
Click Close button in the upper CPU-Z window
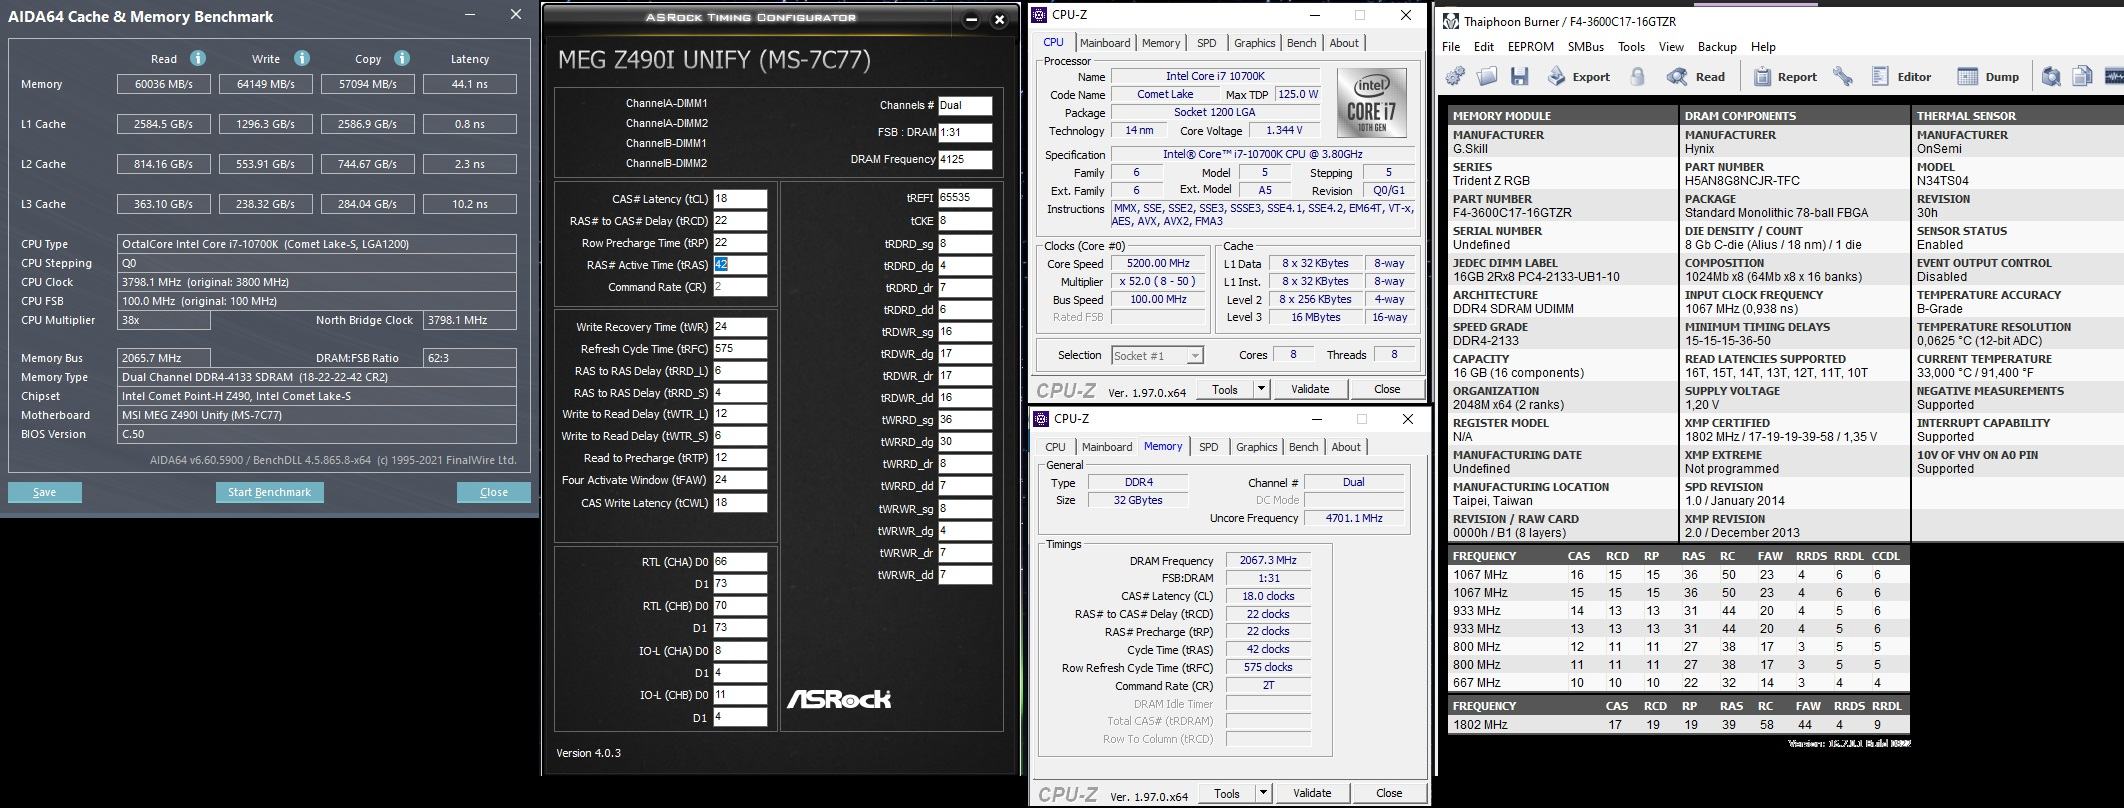click(1387, 389)
